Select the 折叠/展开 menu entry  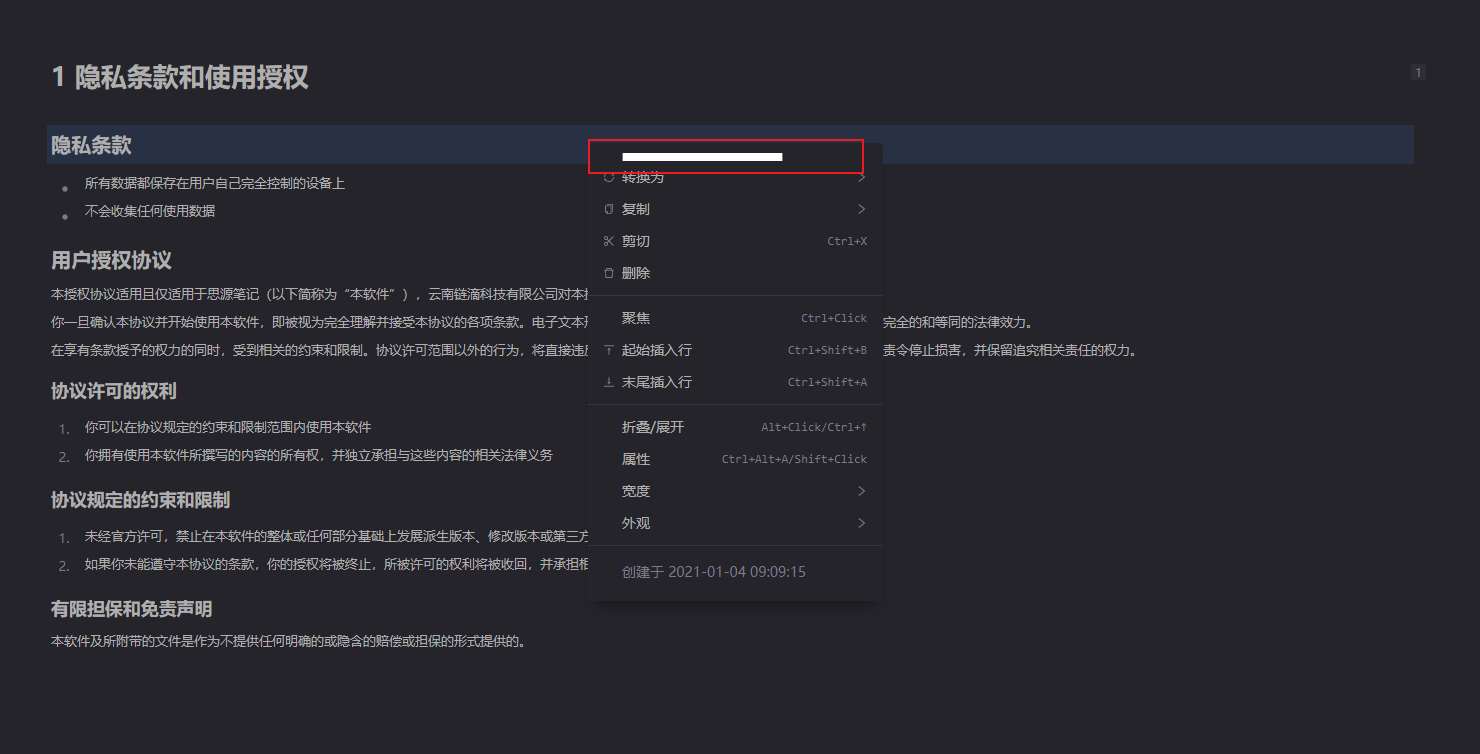coord(735,427)
